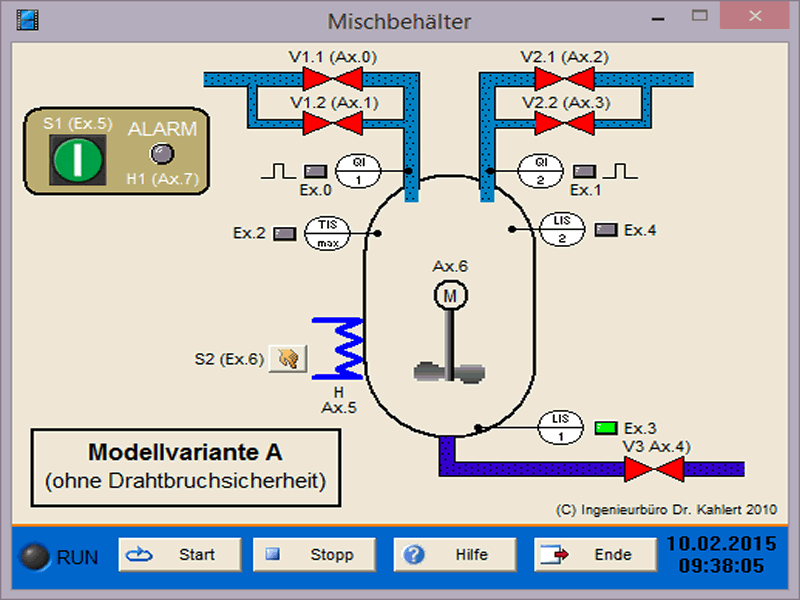Click the TIS max sensor bubble
Viewport: 800px width, 600px height.
(x=327, y=233)
